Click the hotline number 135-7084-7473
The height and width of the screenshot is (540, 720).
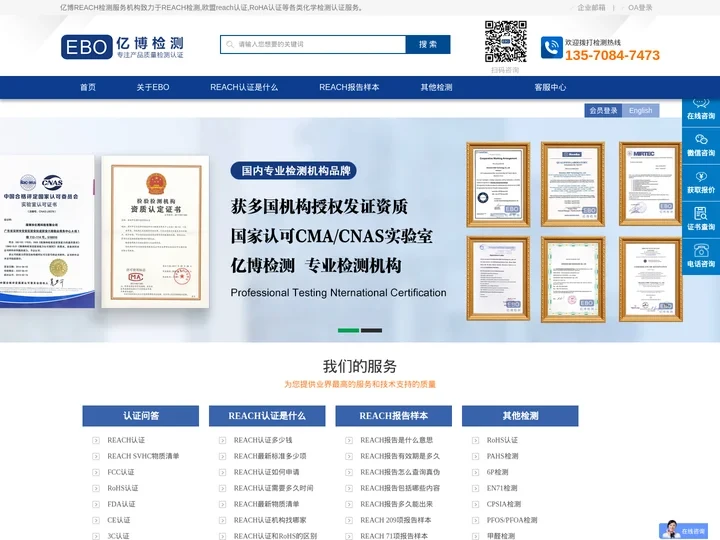[x=612, y=56]
